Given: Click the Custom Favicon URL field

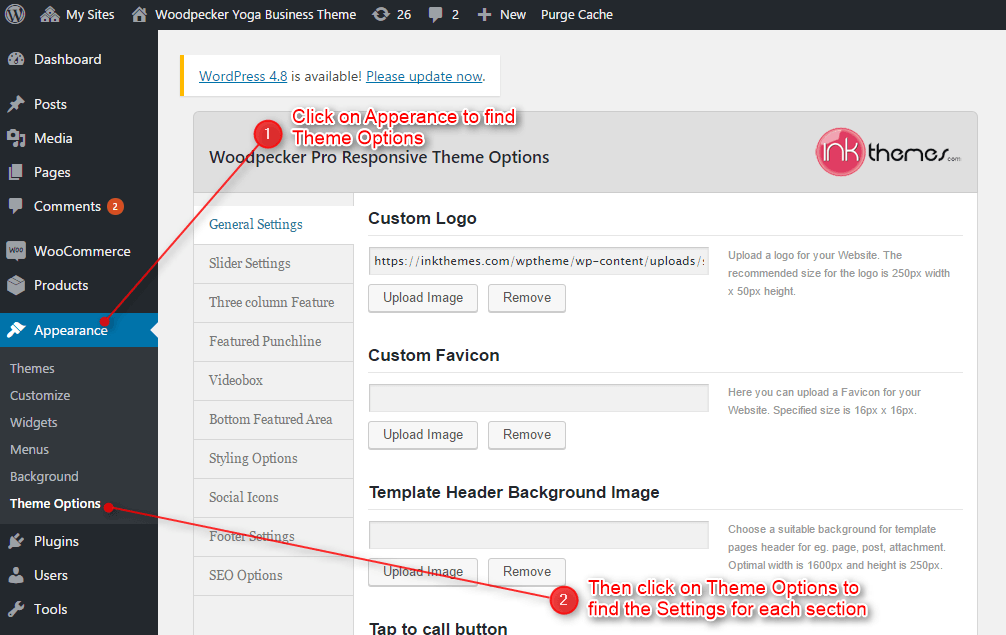Looking at the screenshot, I should click(x=539, y=398).
